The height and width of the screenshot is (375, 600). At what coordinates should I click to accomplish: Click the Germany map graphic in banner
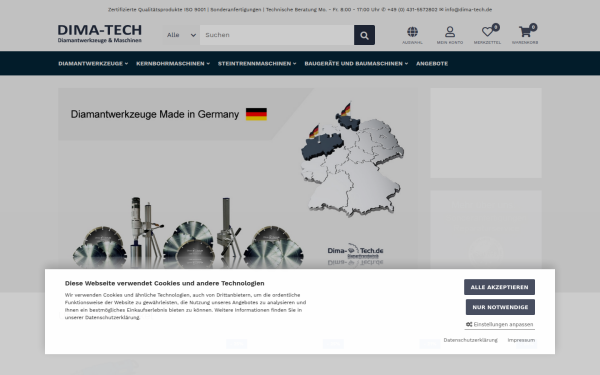[x=352, y=160]
